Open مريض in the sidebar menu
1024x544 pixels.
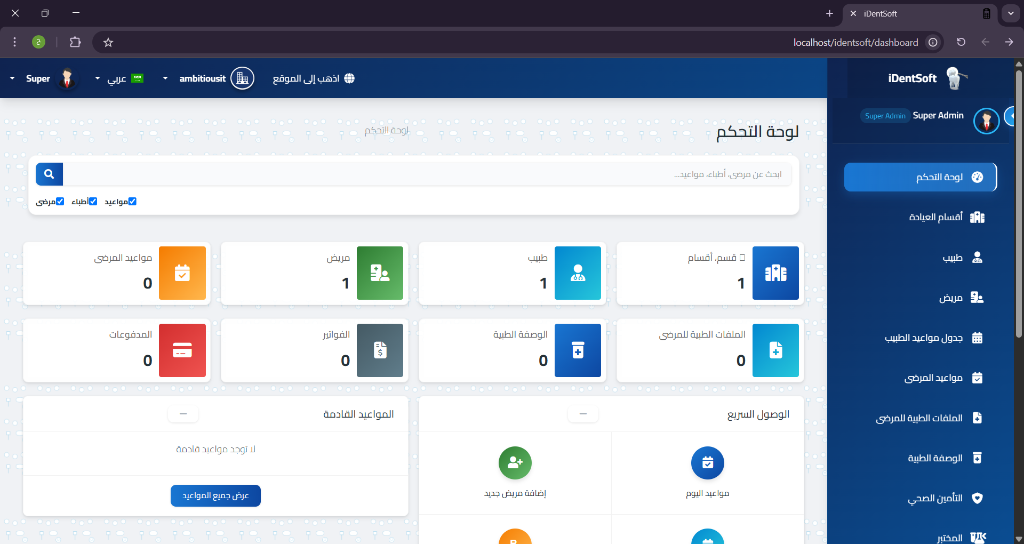920,298
